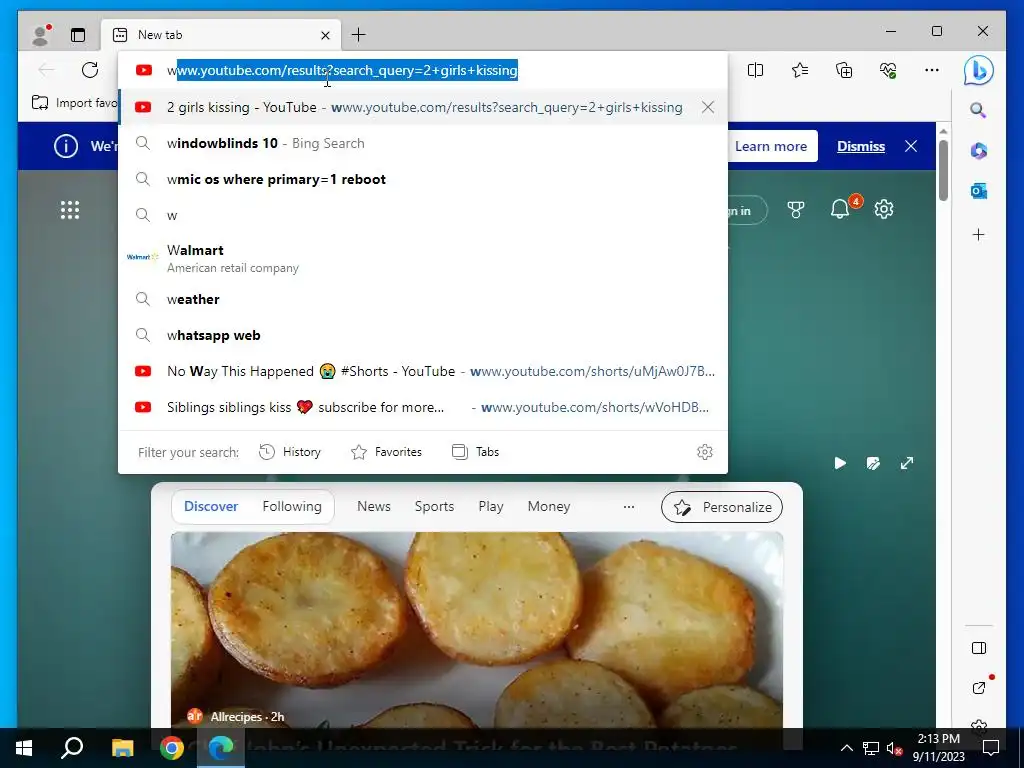
Task: Toggle split screen icon in toolbar
Action: pos(756,70)
